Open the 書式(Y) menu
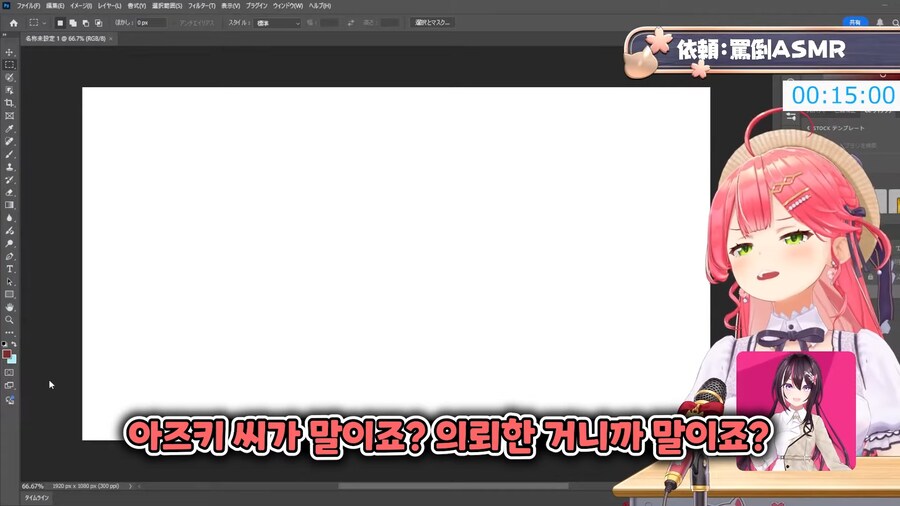 point(137,6)
